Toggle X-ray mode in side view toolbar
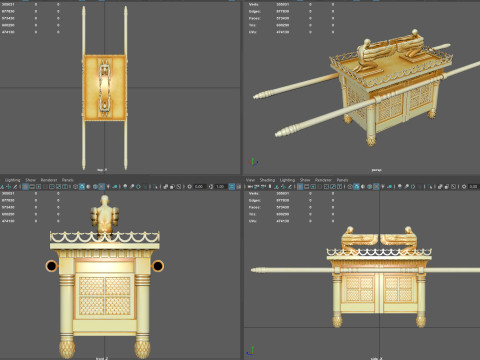480x360 pixels. [440, 187]
